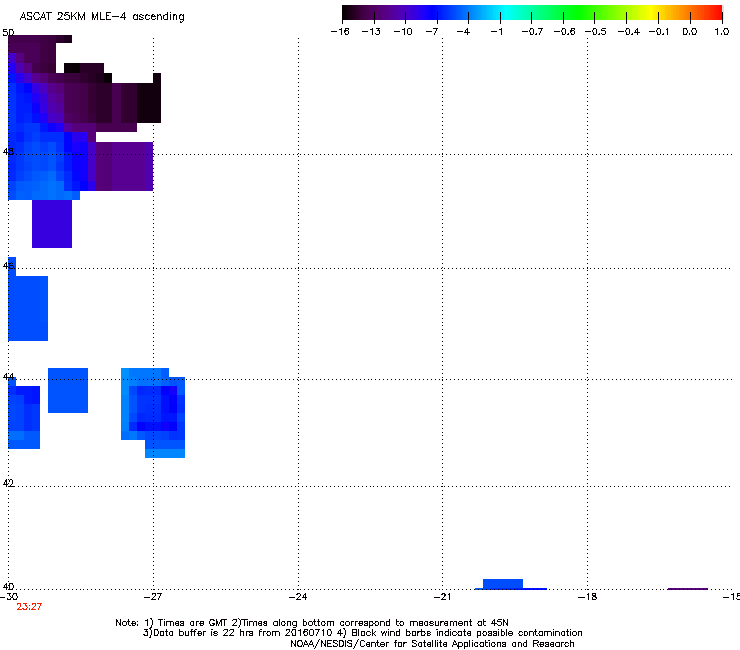
Task: Click the -0.5 color bar label
Action: pos(596,32)
